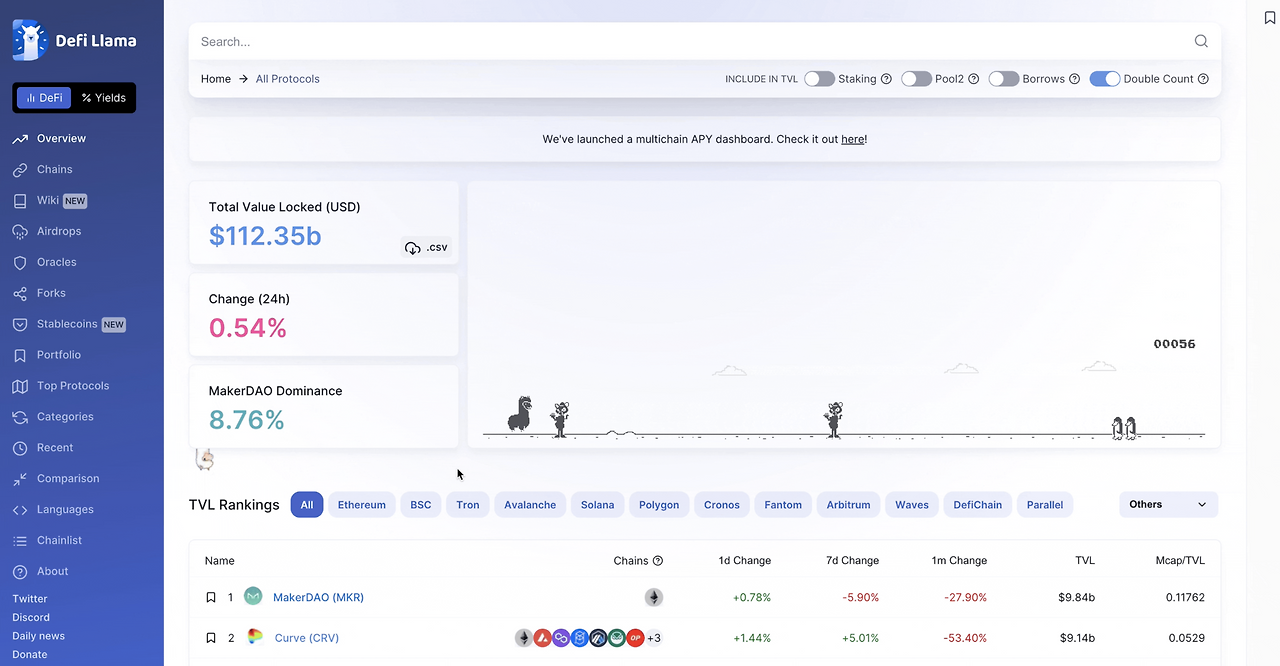Image resolution: width=1280 pixels, height=666 pixels.
Task: Filter rankings by Arbitrum
Action: [849, 505]
